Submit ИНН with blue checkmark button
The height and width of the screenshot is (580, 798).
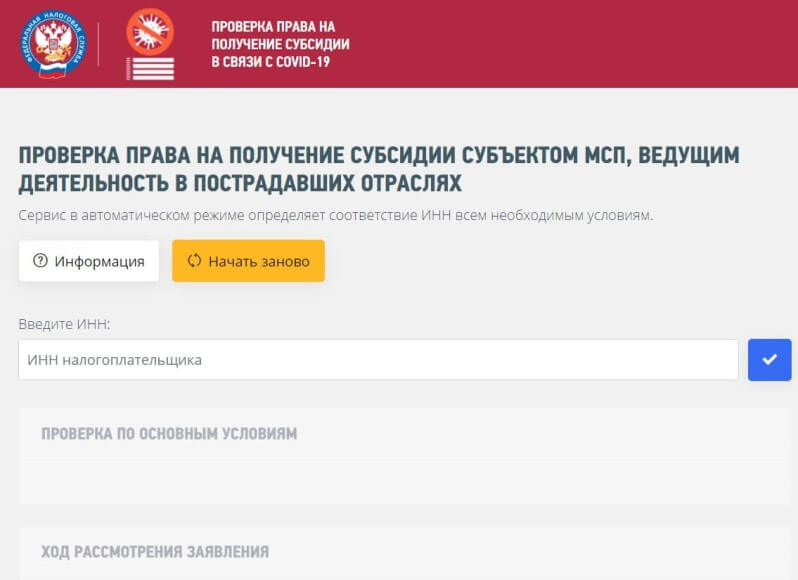770,360
